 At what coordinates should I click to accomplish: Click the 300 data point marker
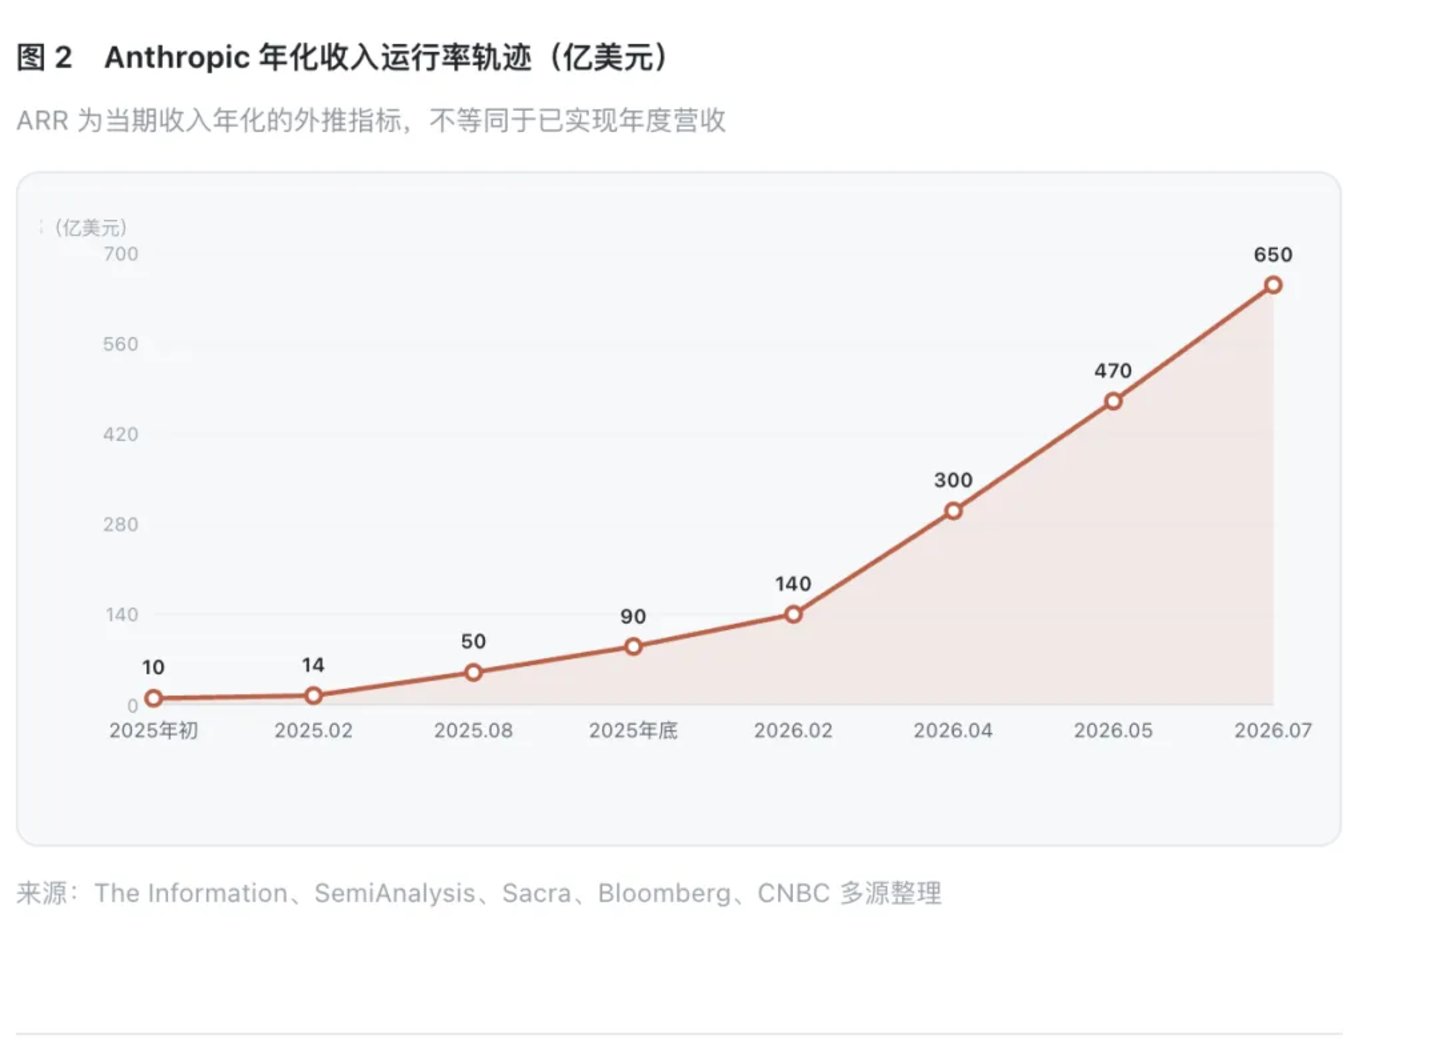tap(953, 511)
